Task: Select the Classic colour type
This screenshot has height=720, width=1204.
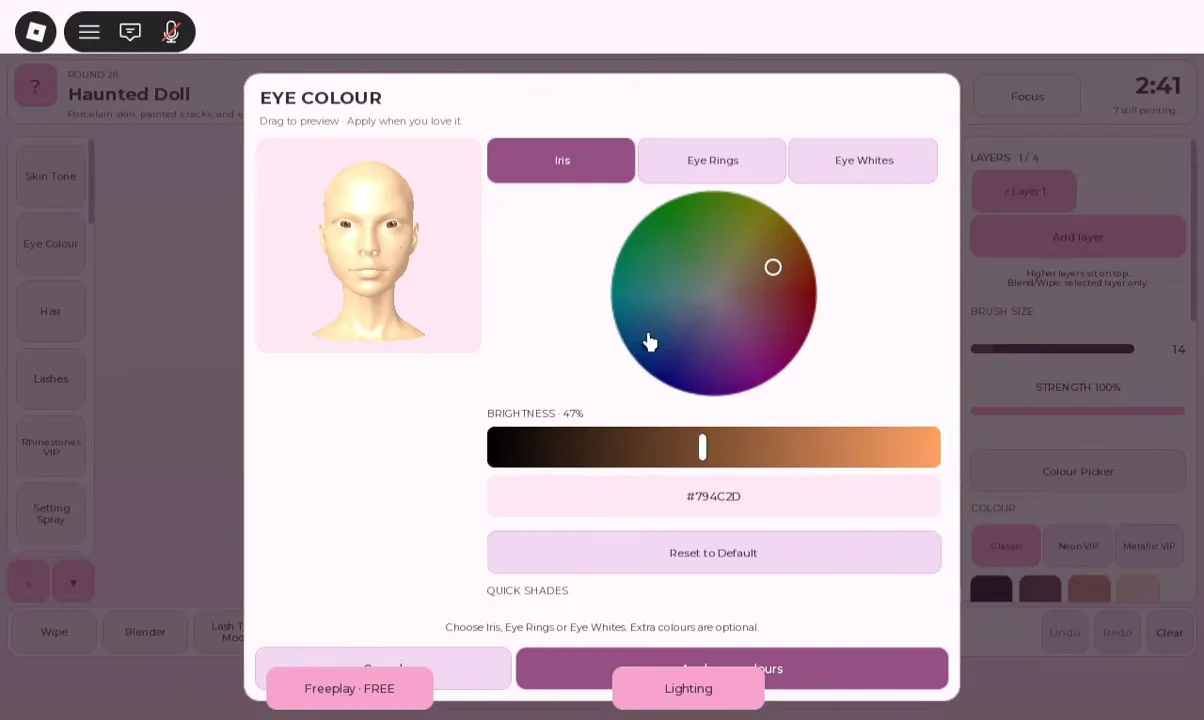Action: (x=1006, y=546)
